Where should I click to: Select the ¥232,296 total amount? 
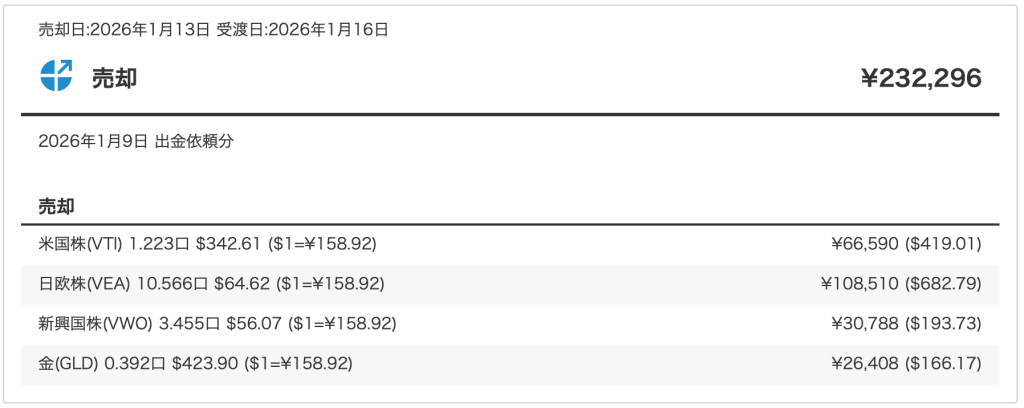(921, 78)
